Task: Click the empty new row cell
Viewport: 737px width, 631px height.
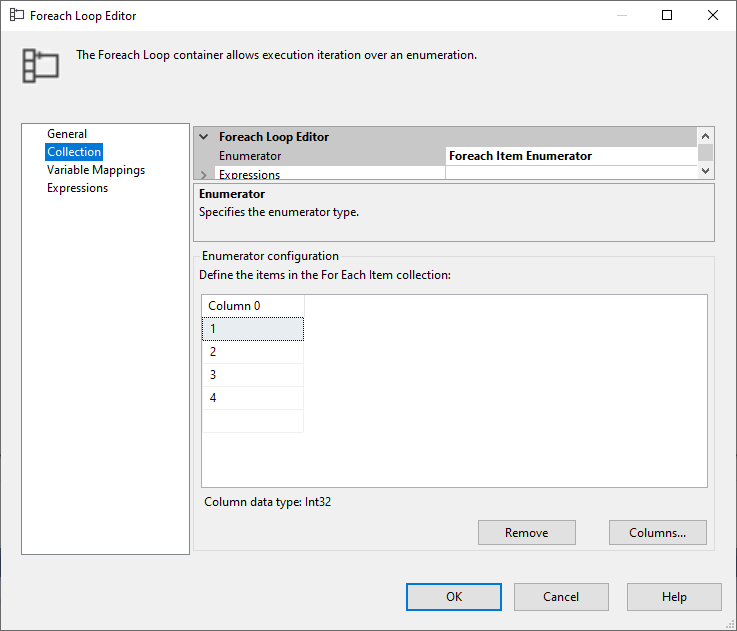Action: (252, 421)
